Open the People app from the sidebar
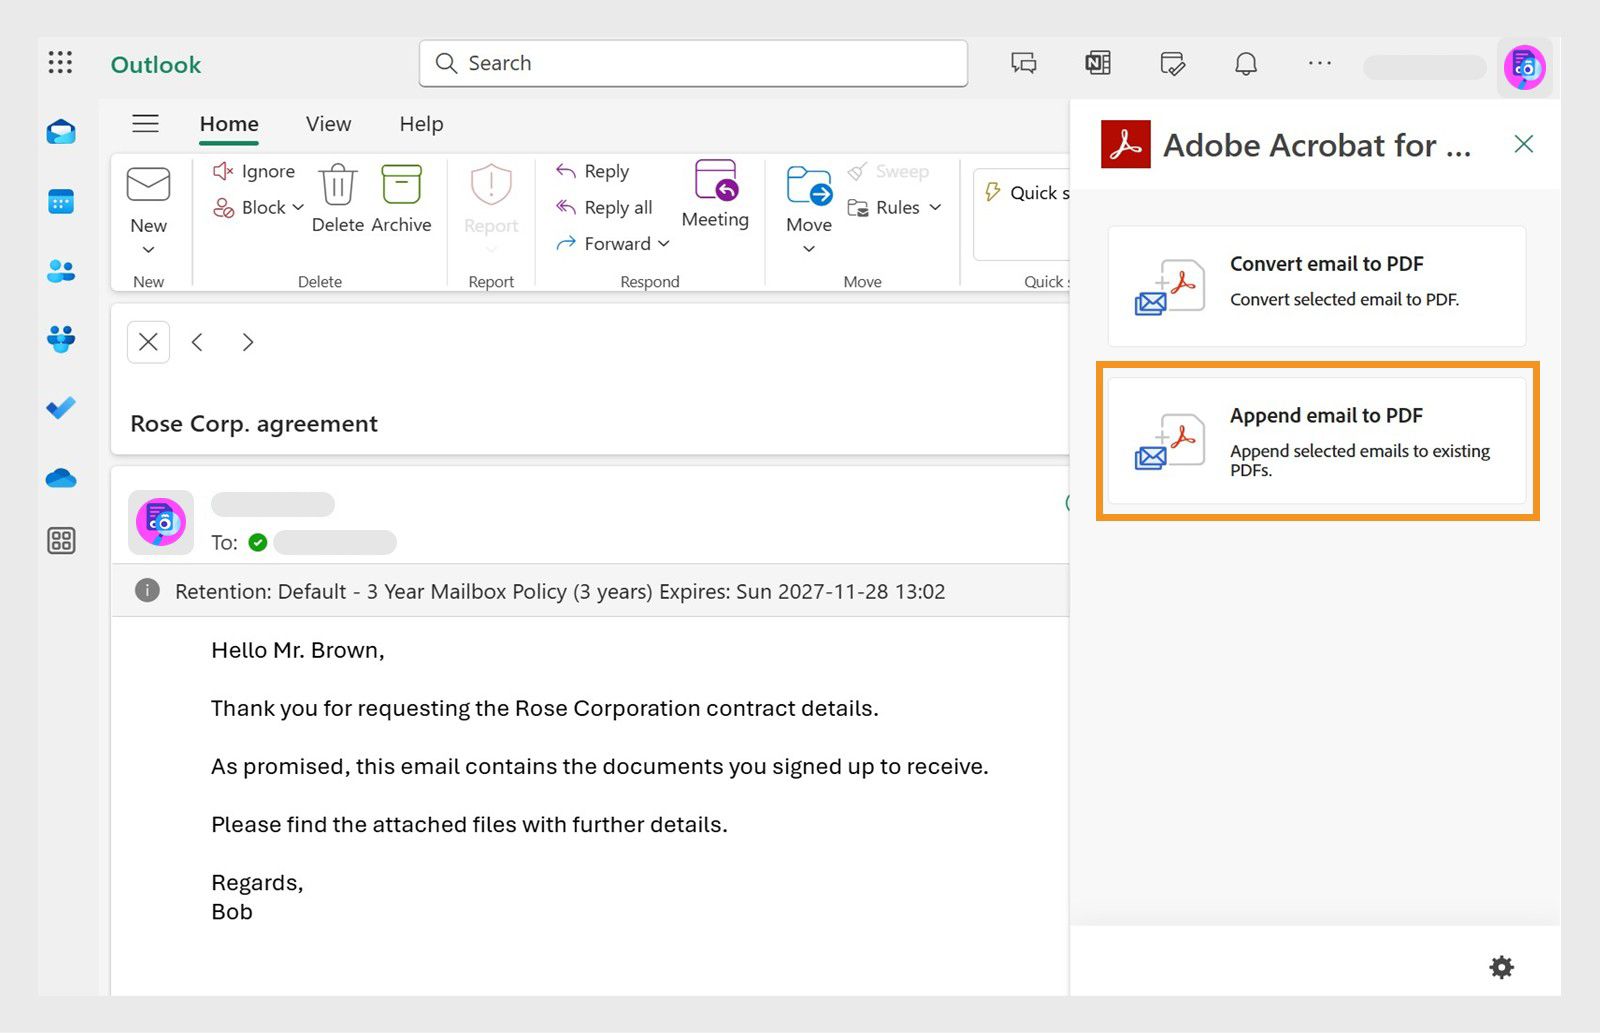Viewport: 1600px width, 1033px height. [61, 270]
